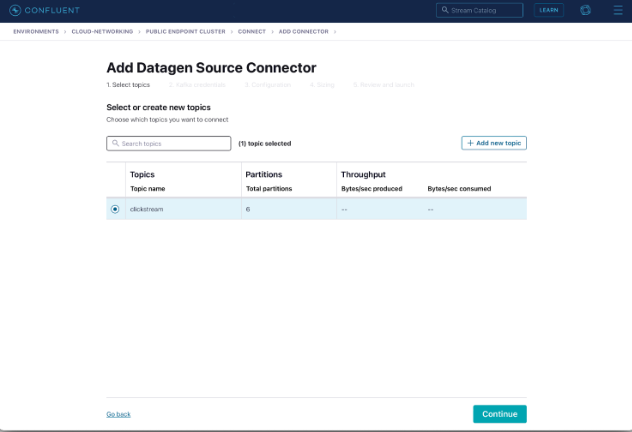This screenshot has width=632, height=432.
Task: Select step 3 Configuration
Action: click(268, 85)
